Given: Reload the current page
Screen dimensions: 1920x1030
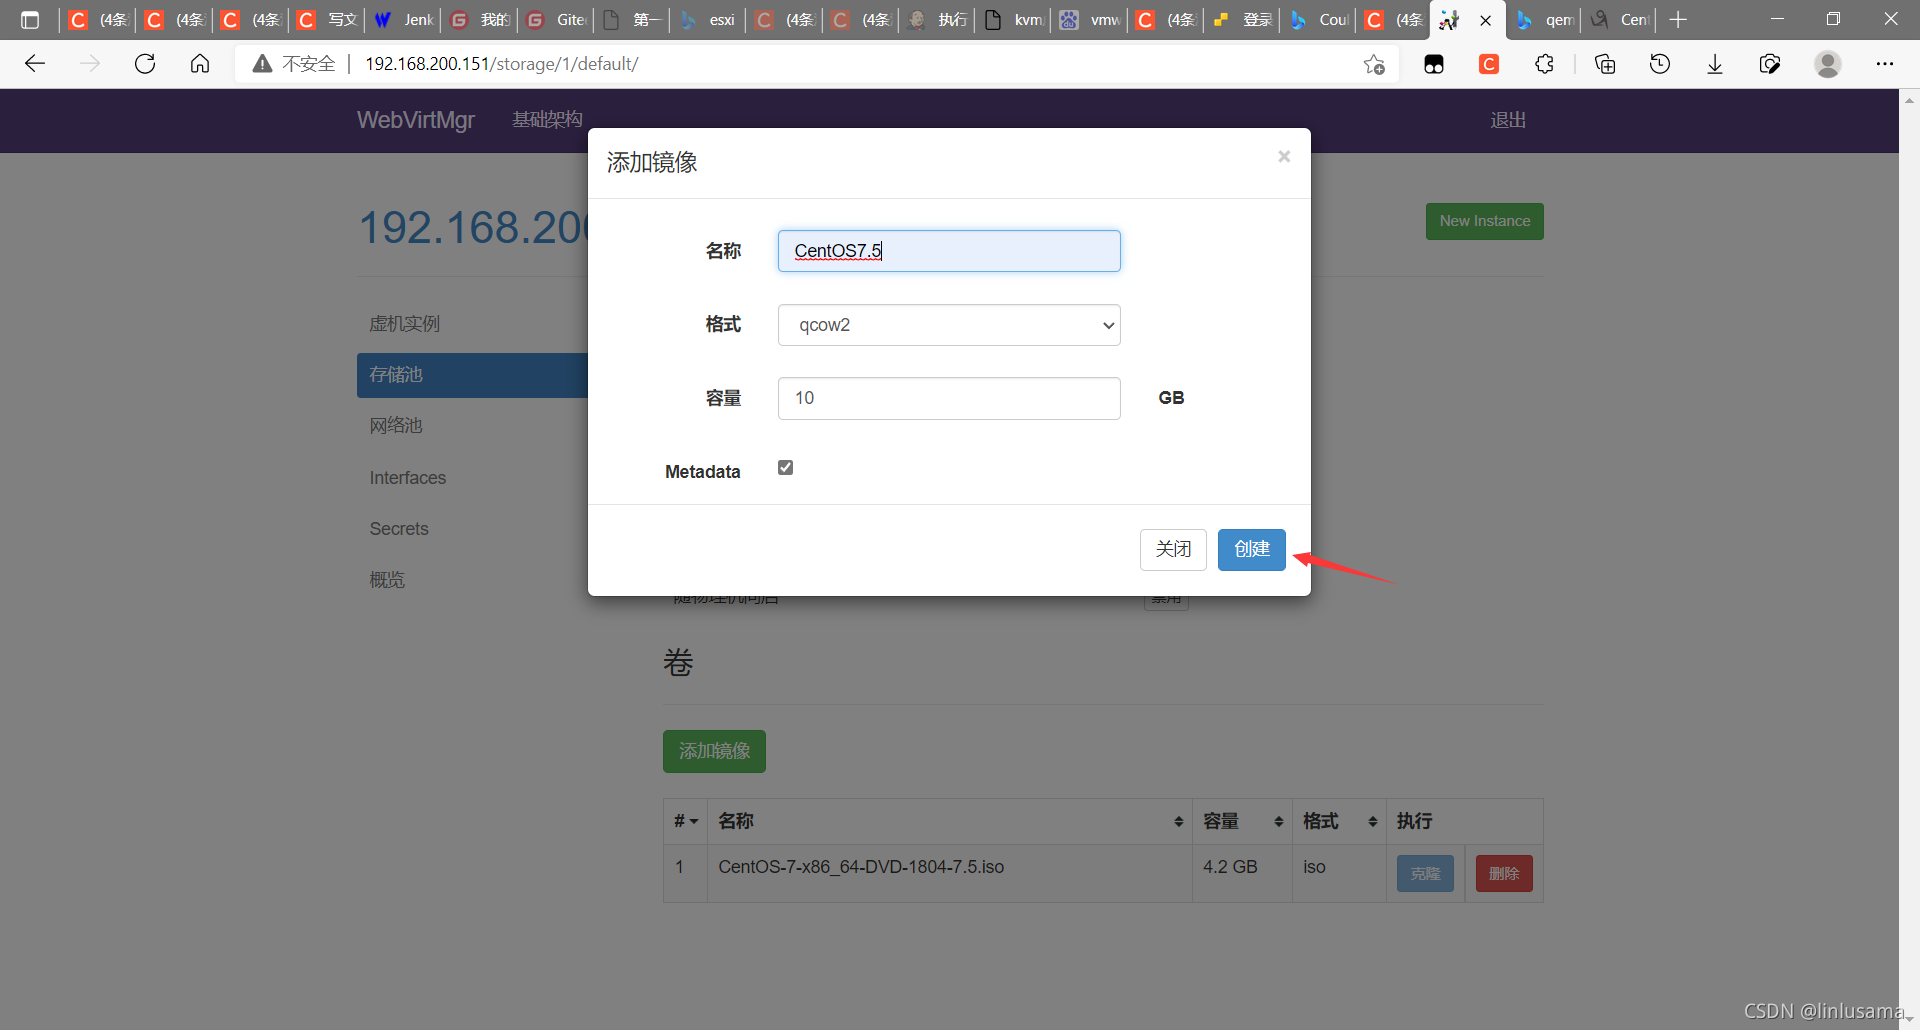Looking at the screenshot, I should [145, 64].
